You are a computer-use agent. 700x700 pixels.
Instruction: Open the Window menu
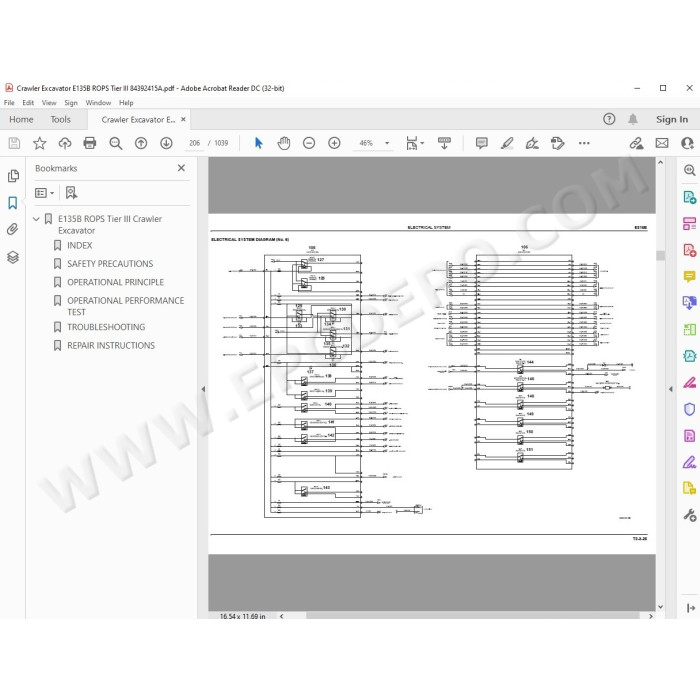98,103
